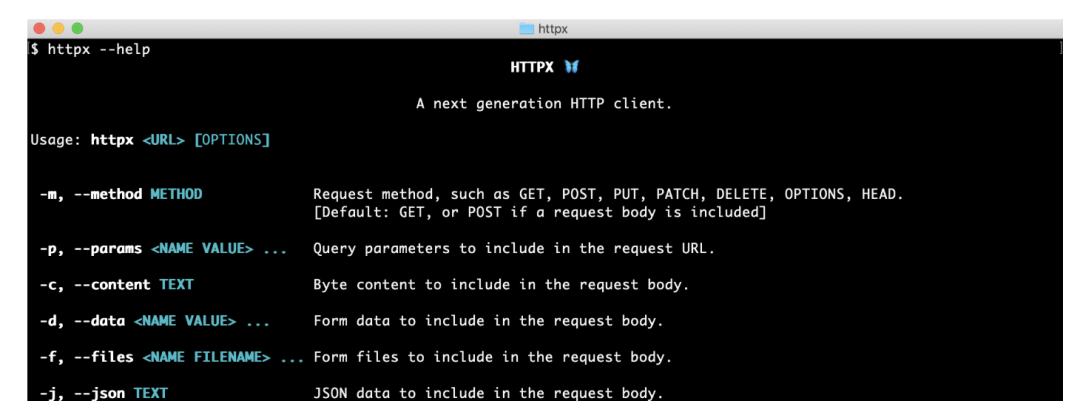This screenshot has width=1080, height=401.
Task: Click the cyan 'METHOD' argument
Action: pyautogui.click(x=176, y=194)
